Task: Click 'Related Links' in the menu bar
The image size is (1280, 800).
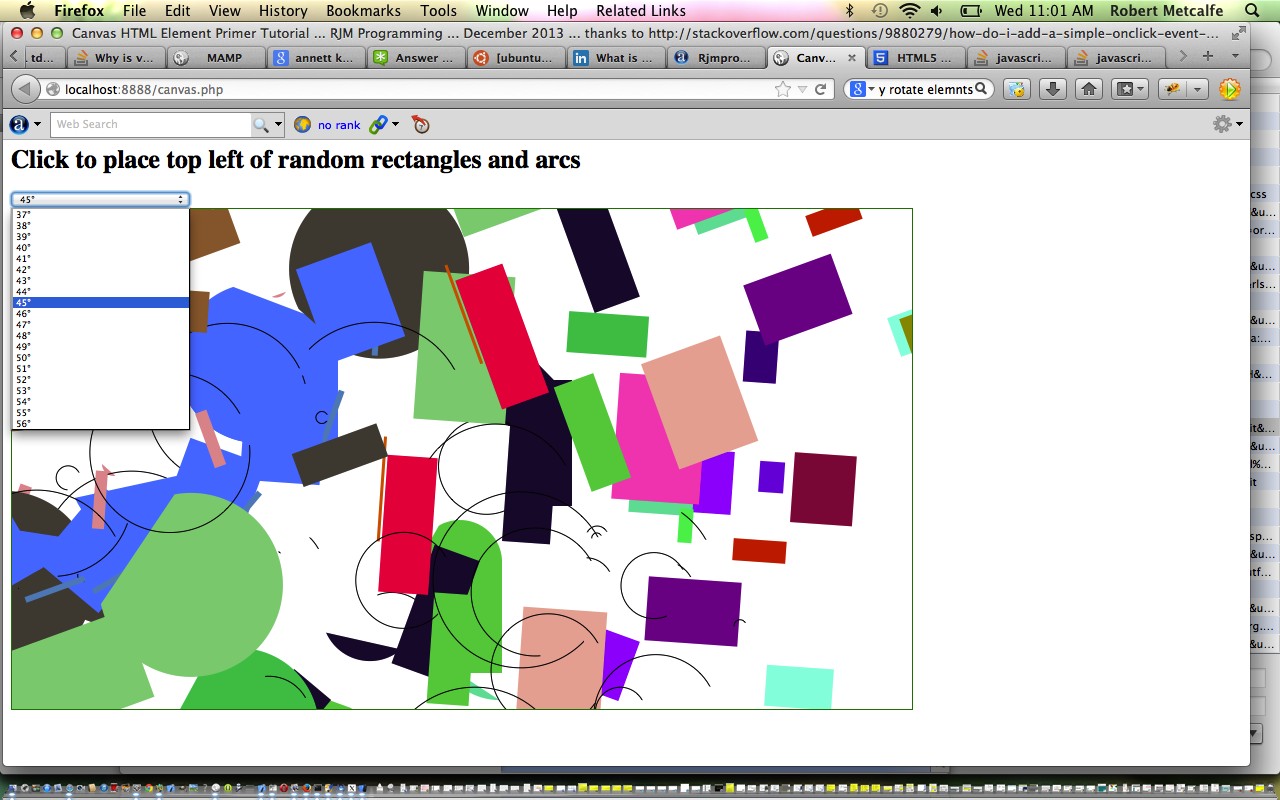Action: coord(640,11)
